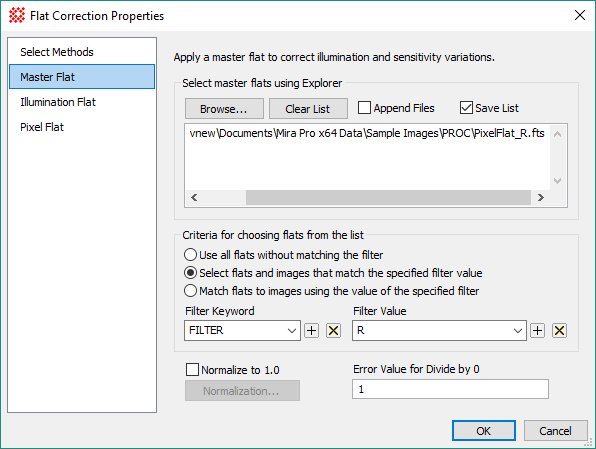
Task: Uncheck the Save List checkbox
Action: click(466, 108)
